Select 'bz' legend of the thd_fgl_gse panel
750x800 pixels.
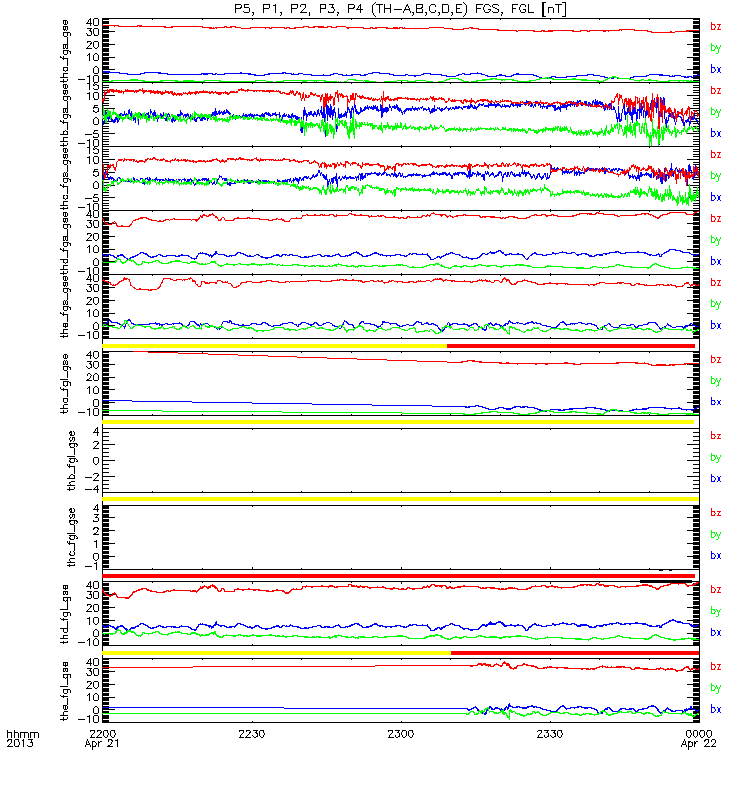(x=715, y=589)
